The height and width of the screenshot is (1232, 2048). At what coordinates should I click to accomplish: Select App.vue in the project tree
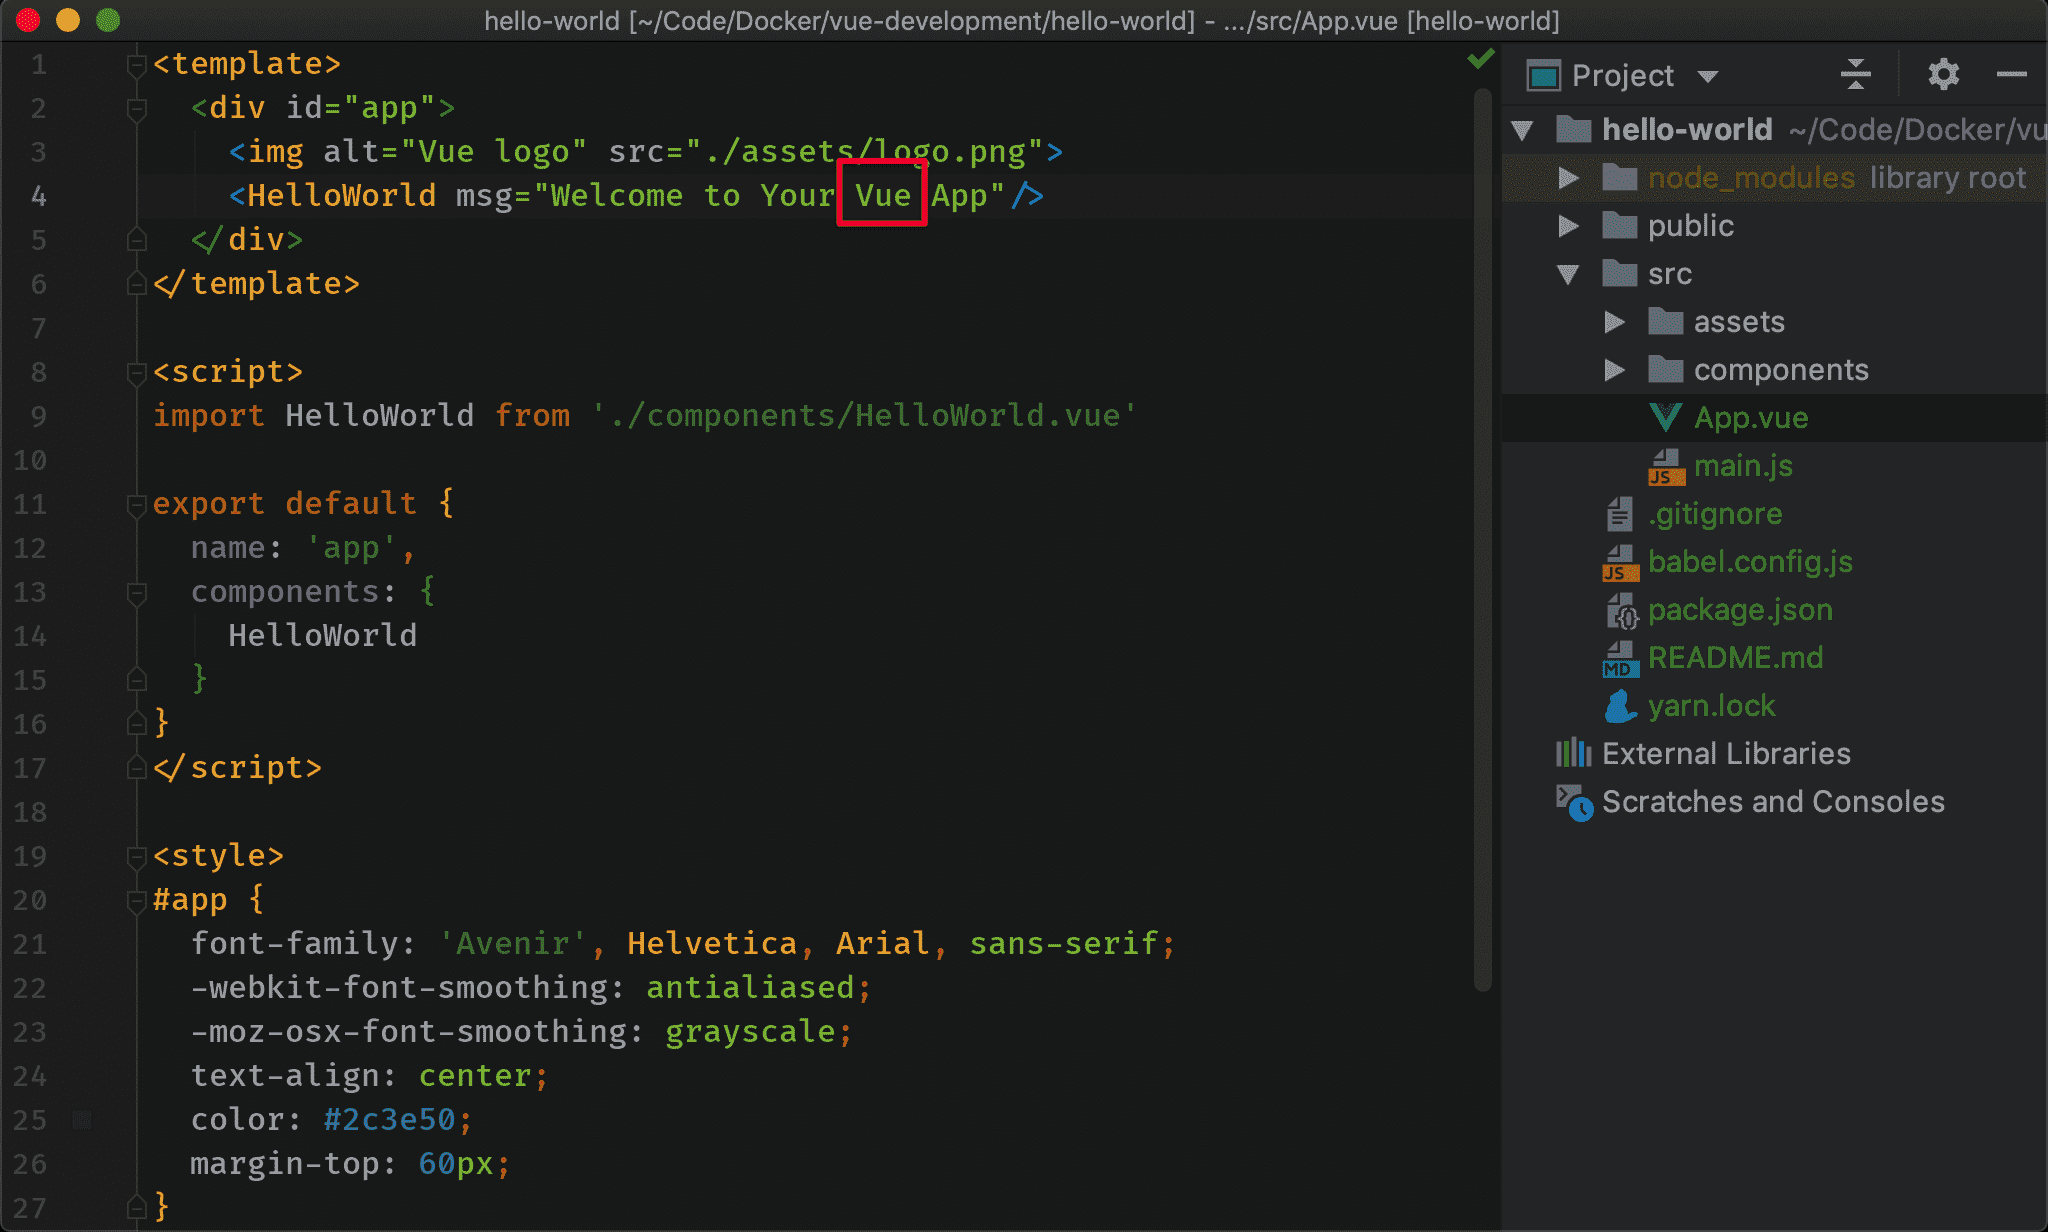1751,418
